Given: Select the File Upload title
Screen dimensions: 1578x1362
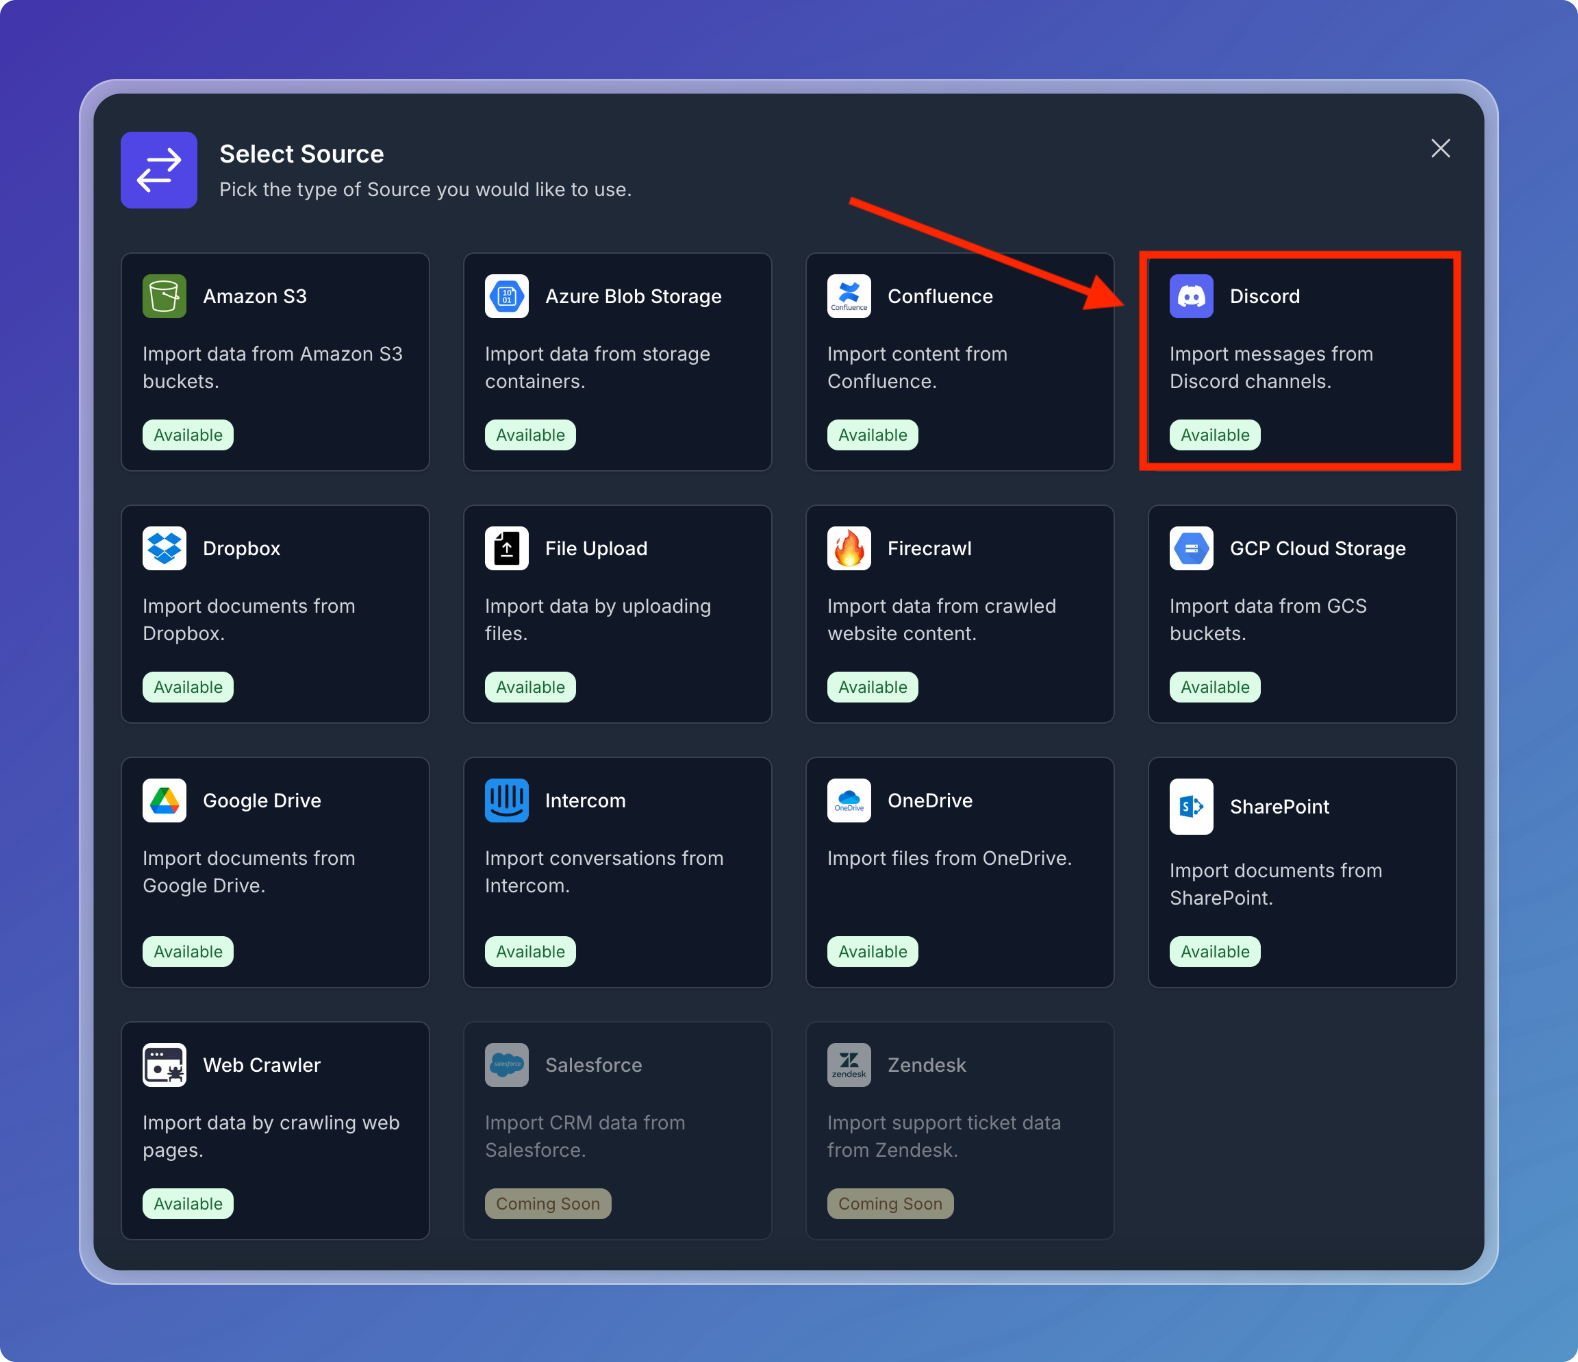Looking at the screenshot, I should (x=596, y=548).
